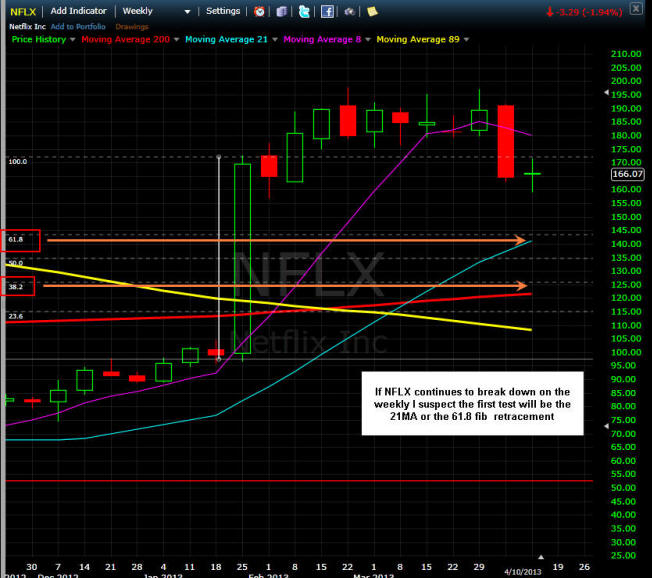Click the Moving Average 8 label
Image resolution: width=652 pixels, height=578 pixels.
[x=322, y=40]
